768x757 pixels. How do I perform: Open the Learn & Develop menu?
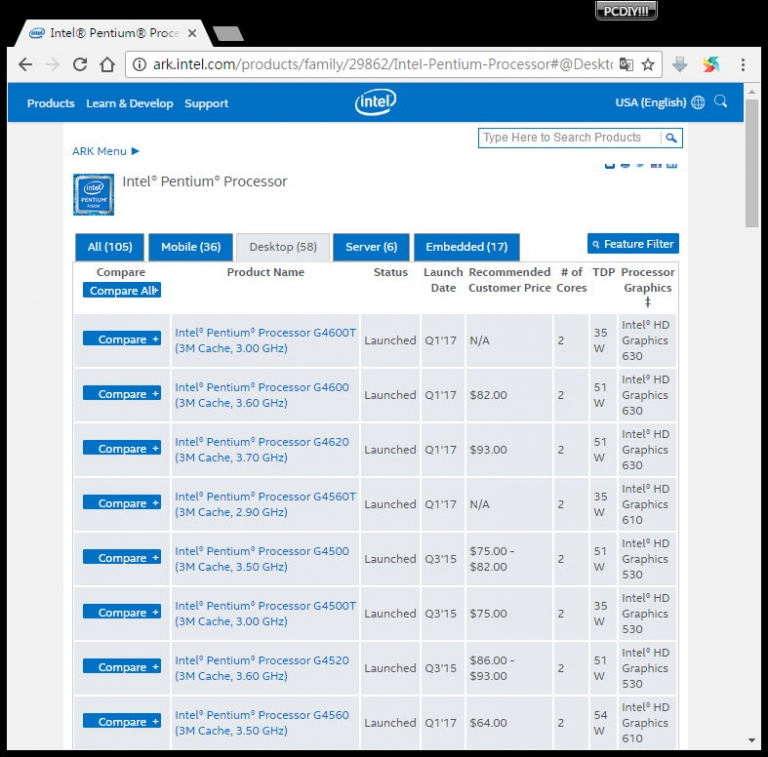[x=130, y=103]
